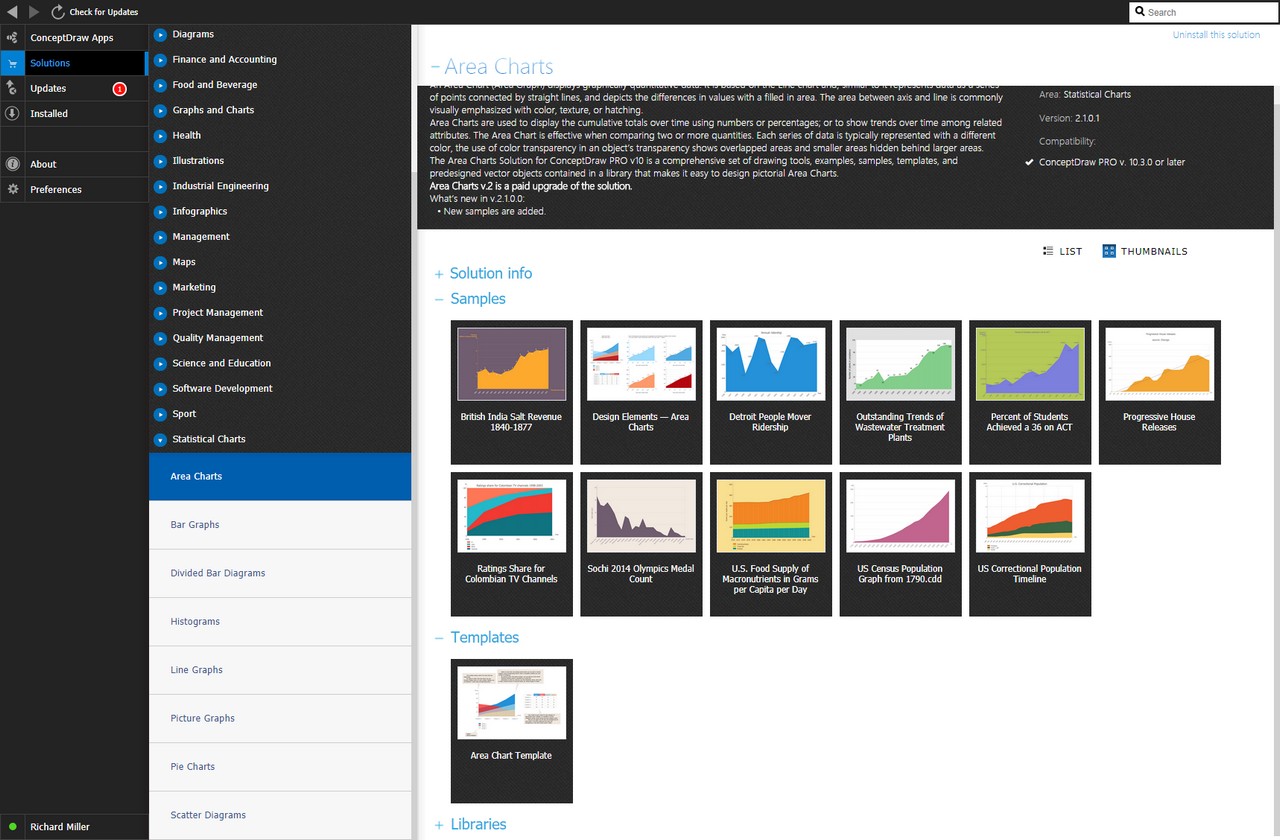
Task: Click the Installed download icon
Action: coord(12,114)
